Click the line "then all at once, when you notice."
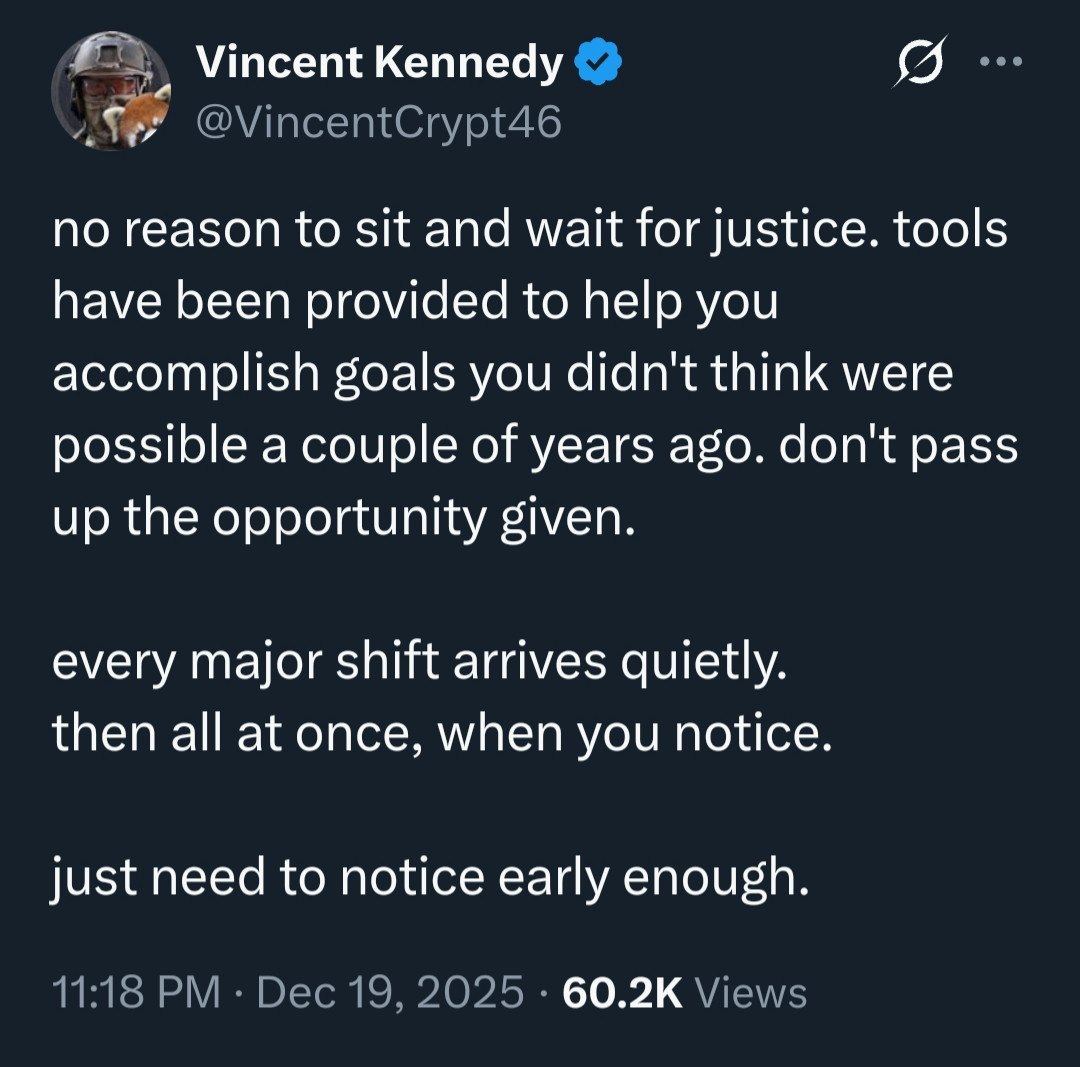This screenshot has width=1080, height=1067. click(441, 734)
